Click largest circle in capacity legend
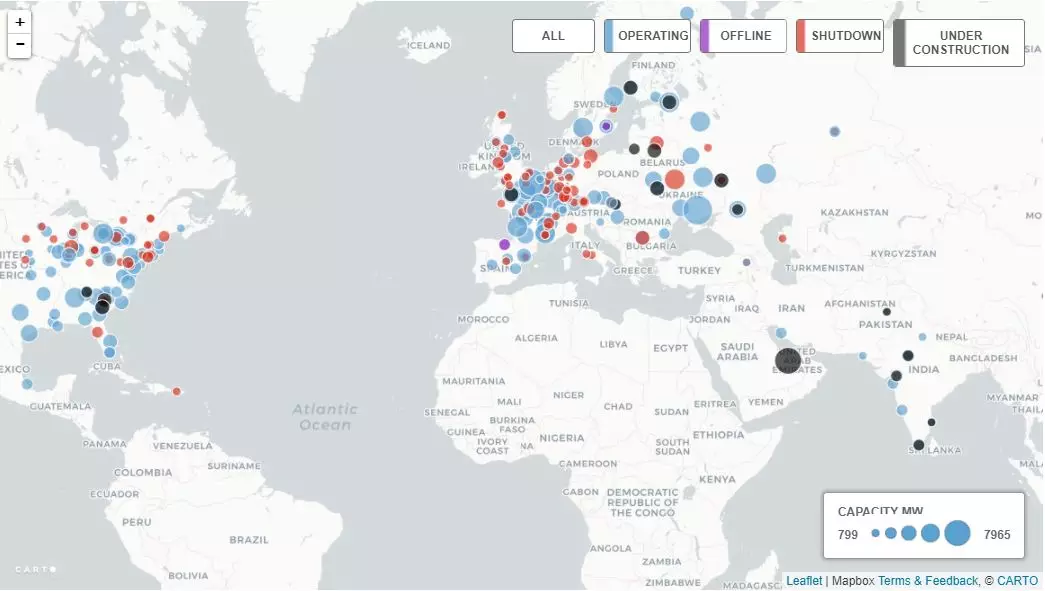Image resolution: width=1045 pixels, height=591 pixels. point(958,533)
